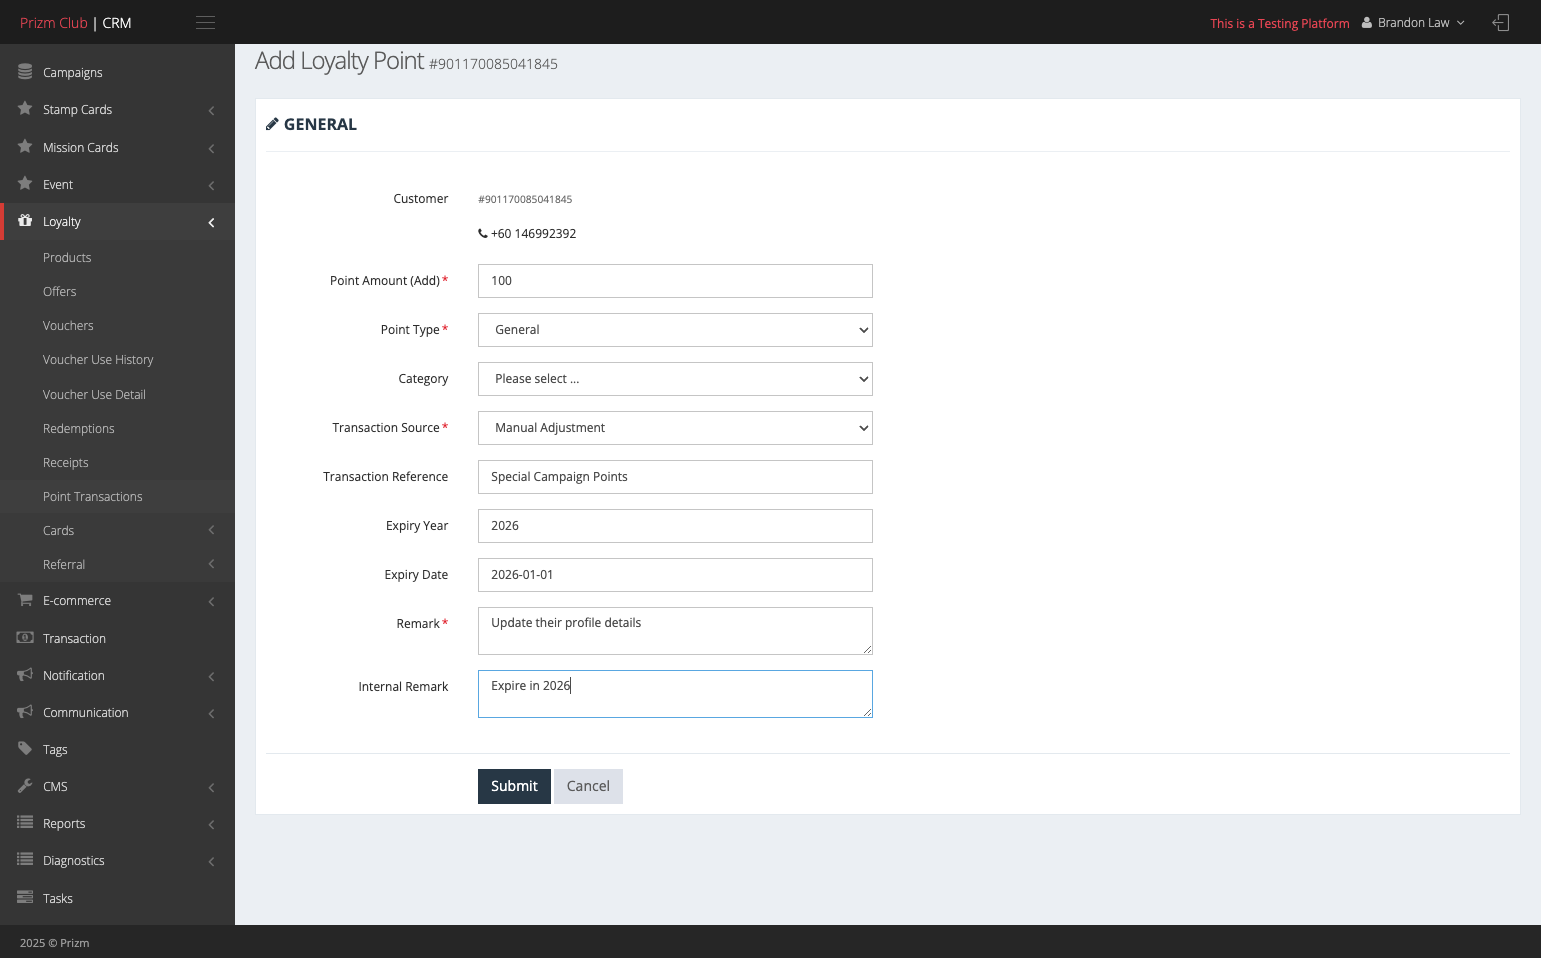Open Voucher Use History menu item
Screen dimensions: 1541x958
(x=98, y=359)
